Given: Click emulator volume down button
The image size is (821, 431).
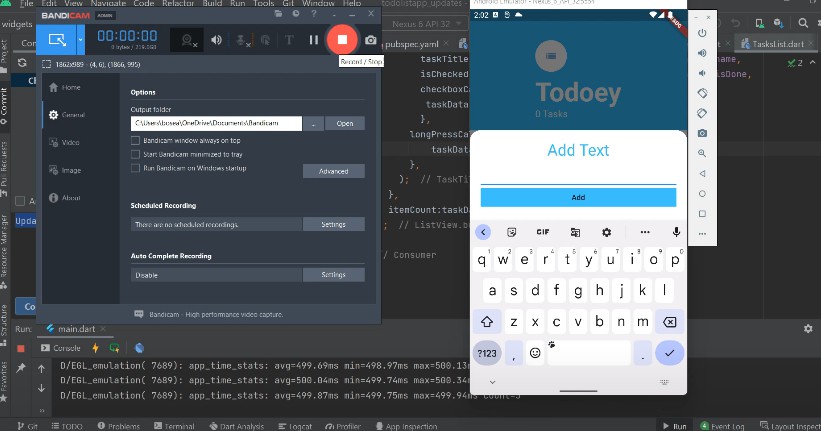Looking at the screenshot, I should click(x=702, y=73).
